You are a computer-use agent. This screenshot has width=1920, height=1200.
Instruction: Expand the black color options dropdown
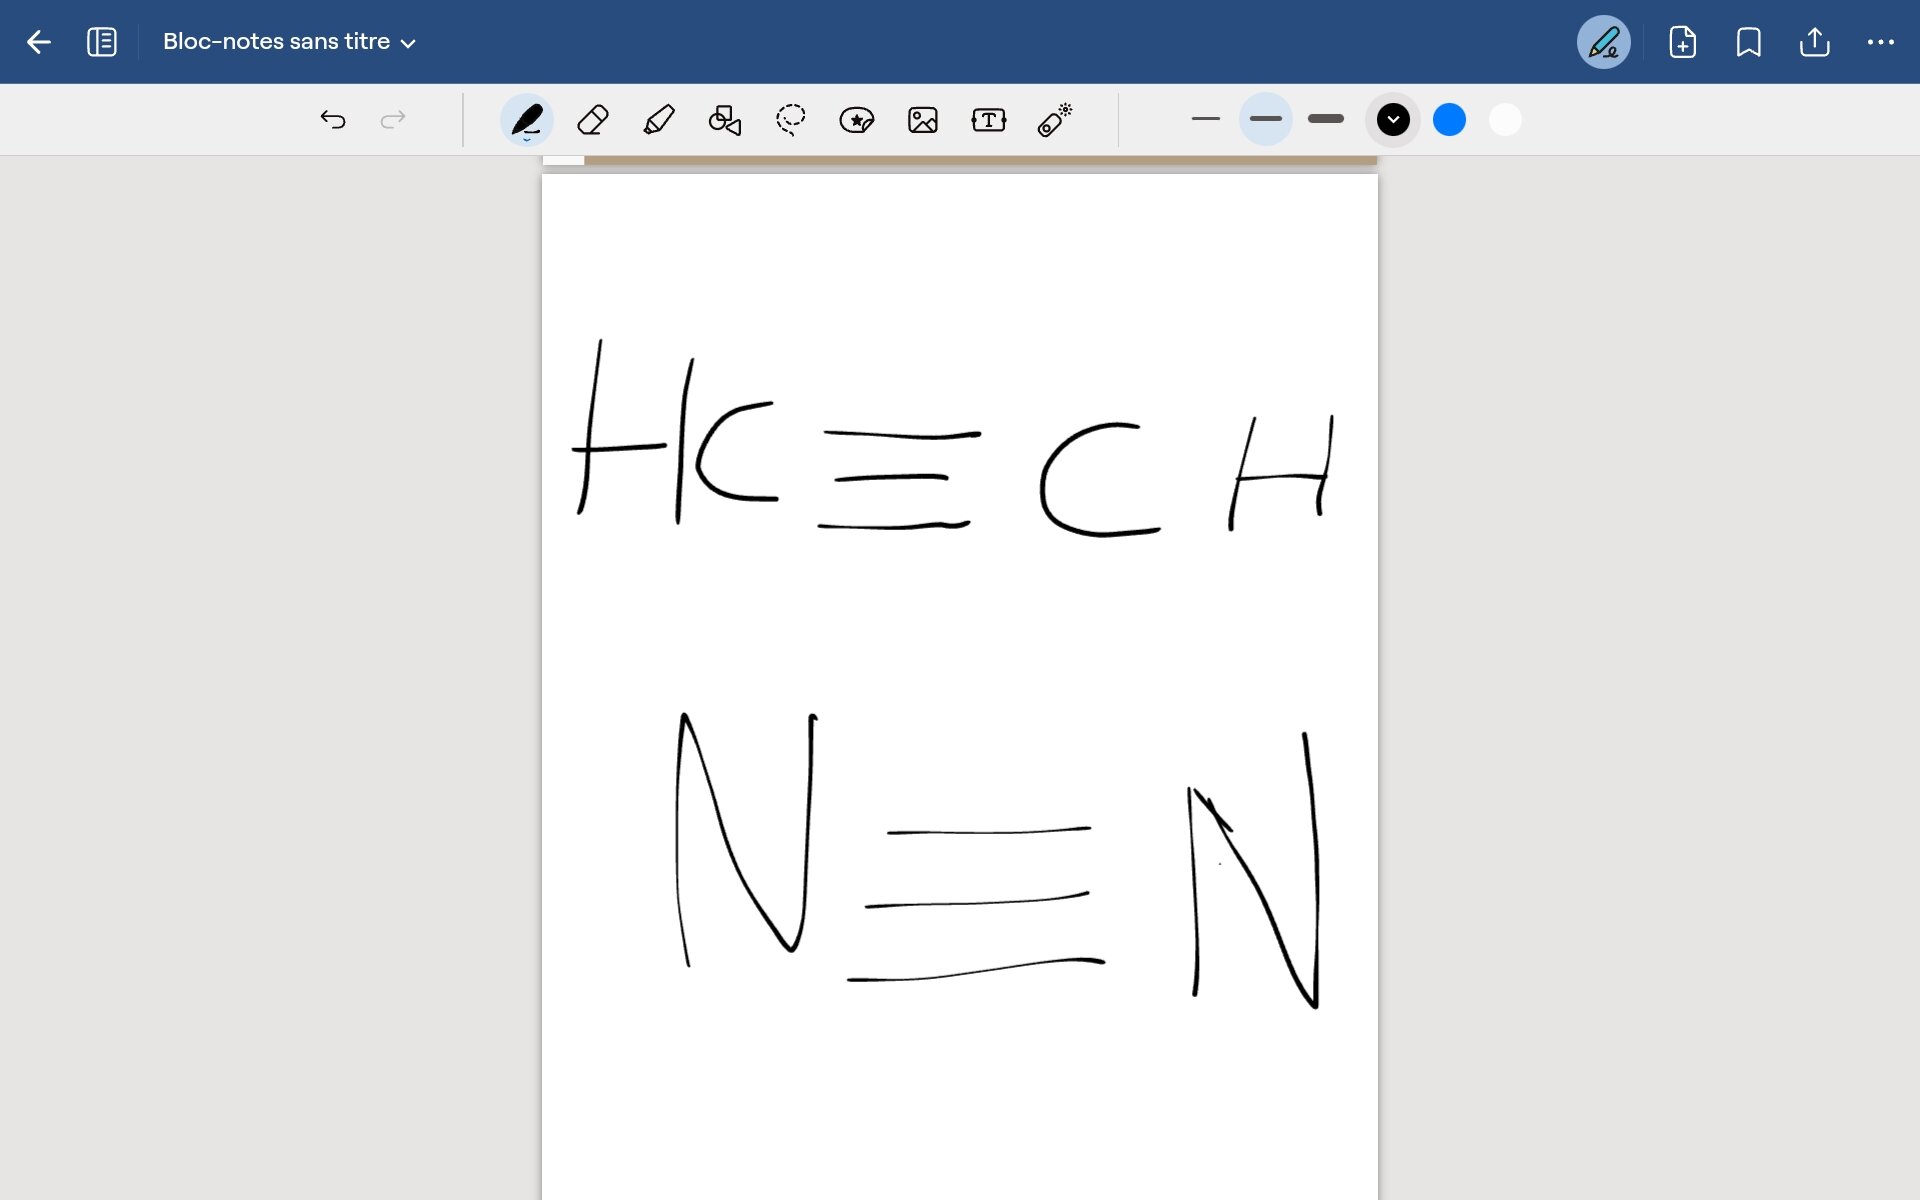1393,120
